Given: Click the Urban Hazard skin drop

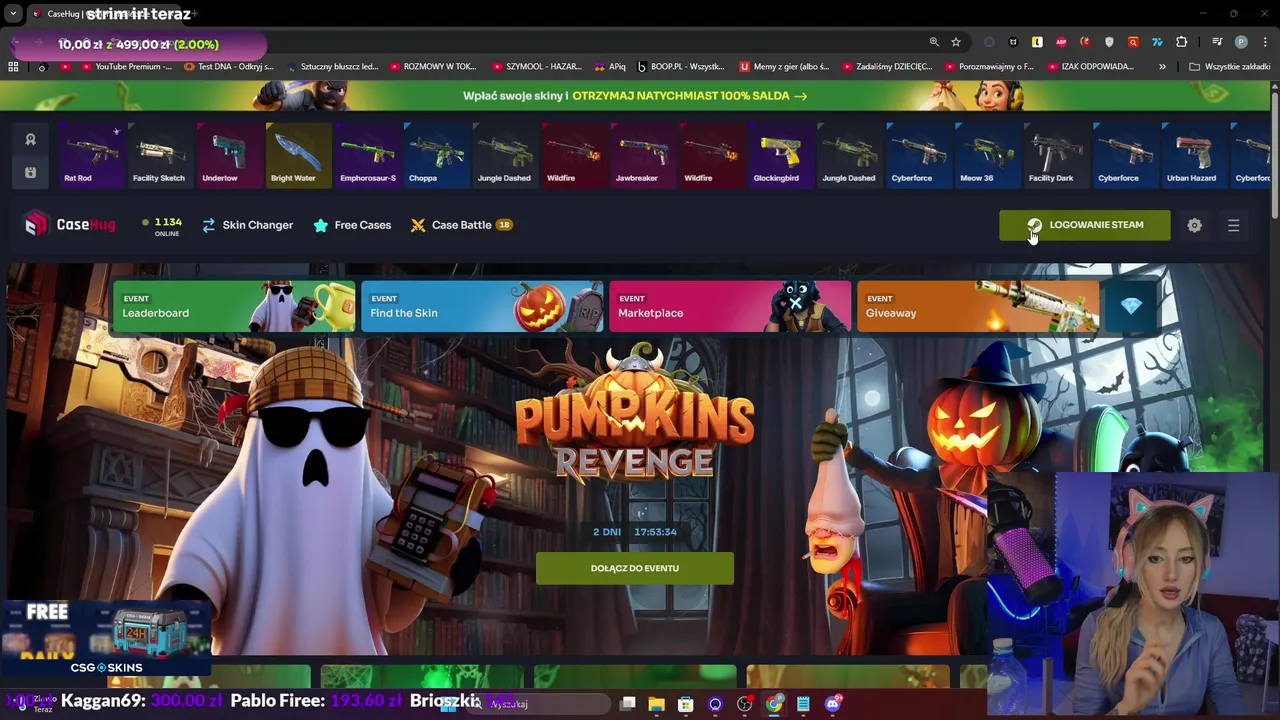Looking at the screenshot, I should (x=1194, y=155).
